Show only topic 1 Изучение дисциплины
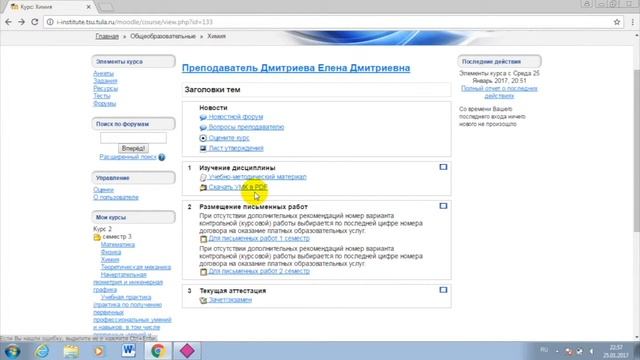Screen dimensions: 640x360 [x=443, y=167]
